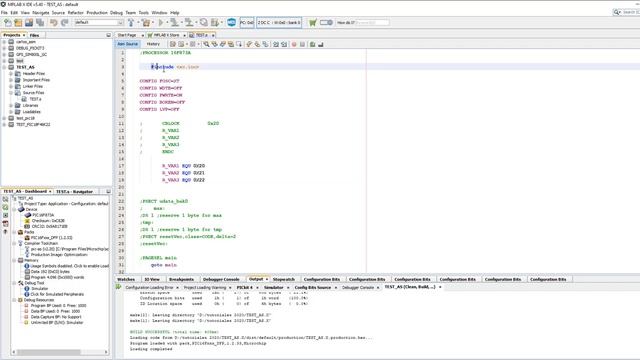
Task: Switch to Config Bits Source output tab
Action: coord(313,287)
